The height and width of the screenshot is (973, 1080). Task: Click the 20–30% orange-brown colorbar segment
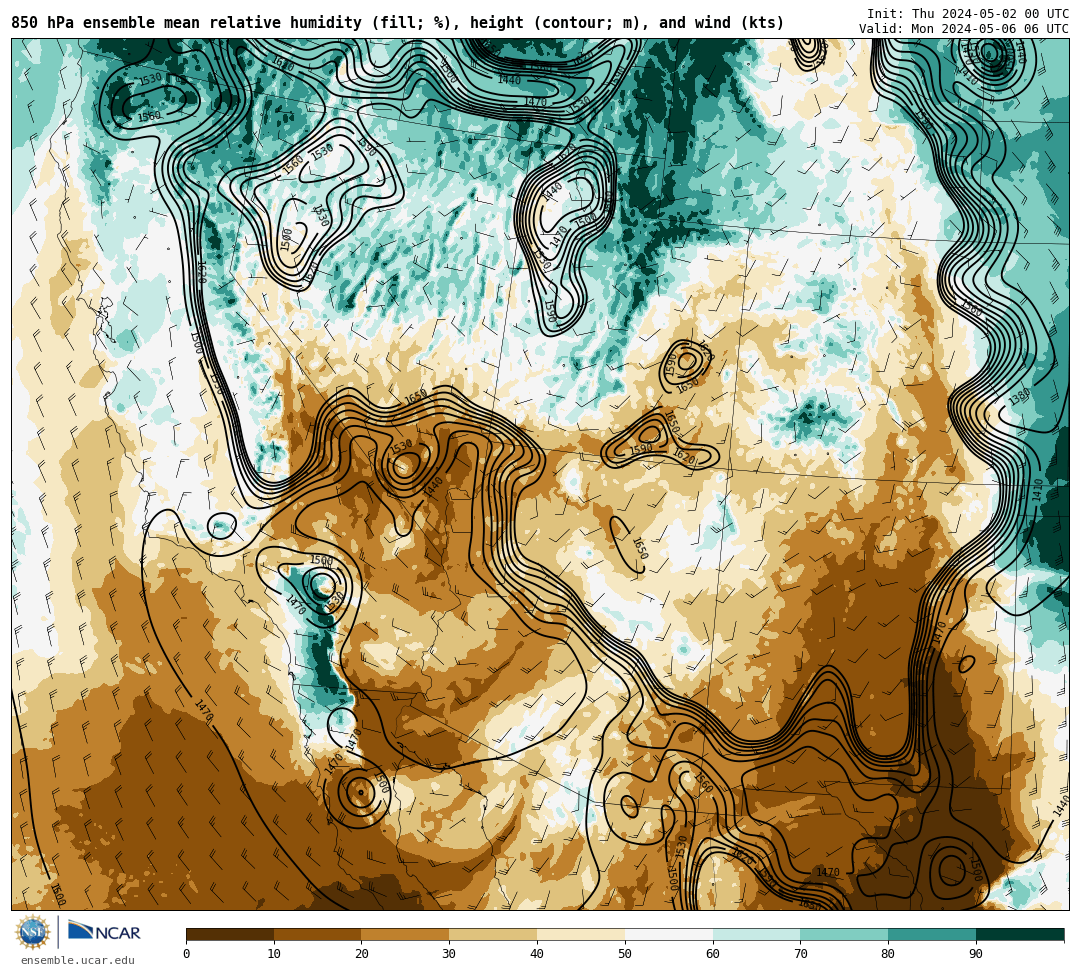tap(406, 934)
